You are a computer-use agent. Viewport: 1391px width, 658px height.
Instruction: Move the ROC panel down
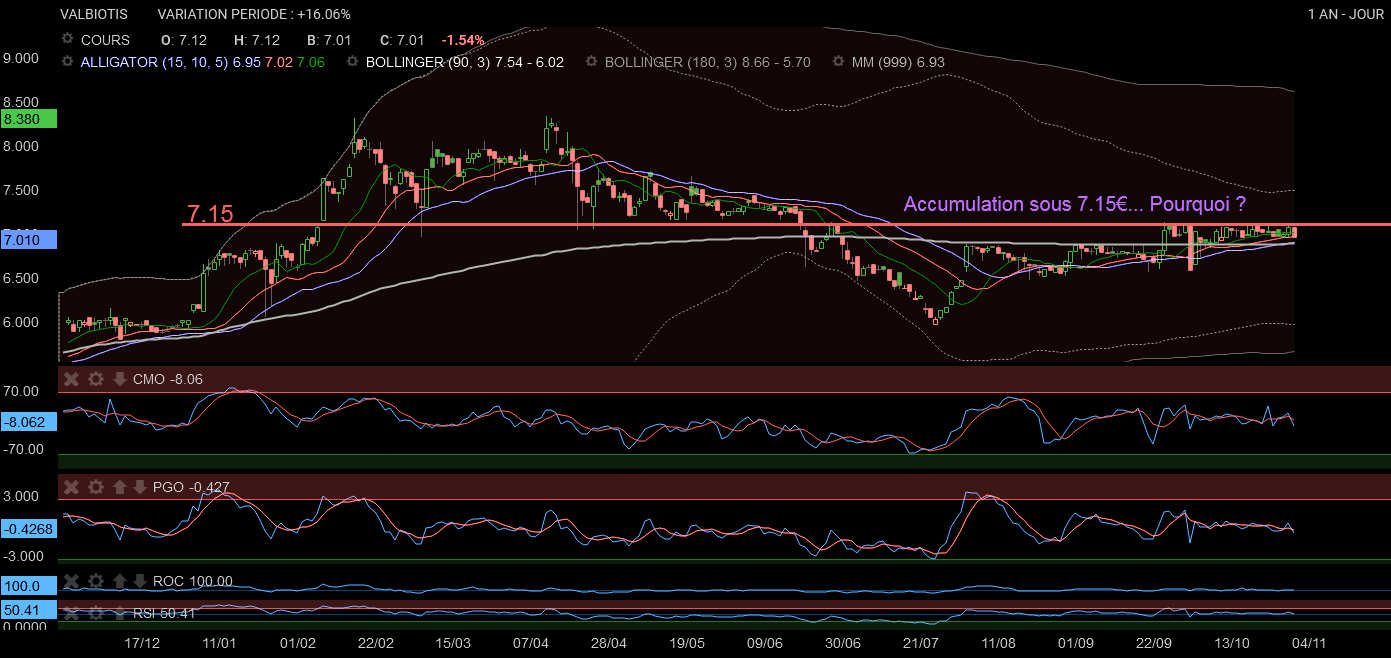click(x=140, y=581)
